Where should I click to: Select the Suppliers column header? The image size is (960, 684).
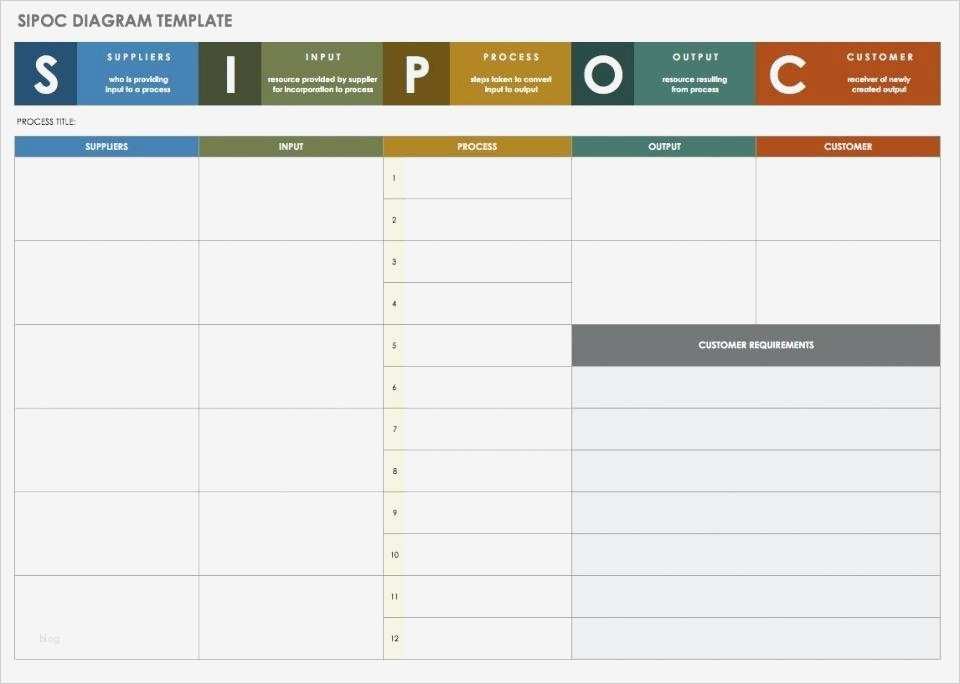106,147
